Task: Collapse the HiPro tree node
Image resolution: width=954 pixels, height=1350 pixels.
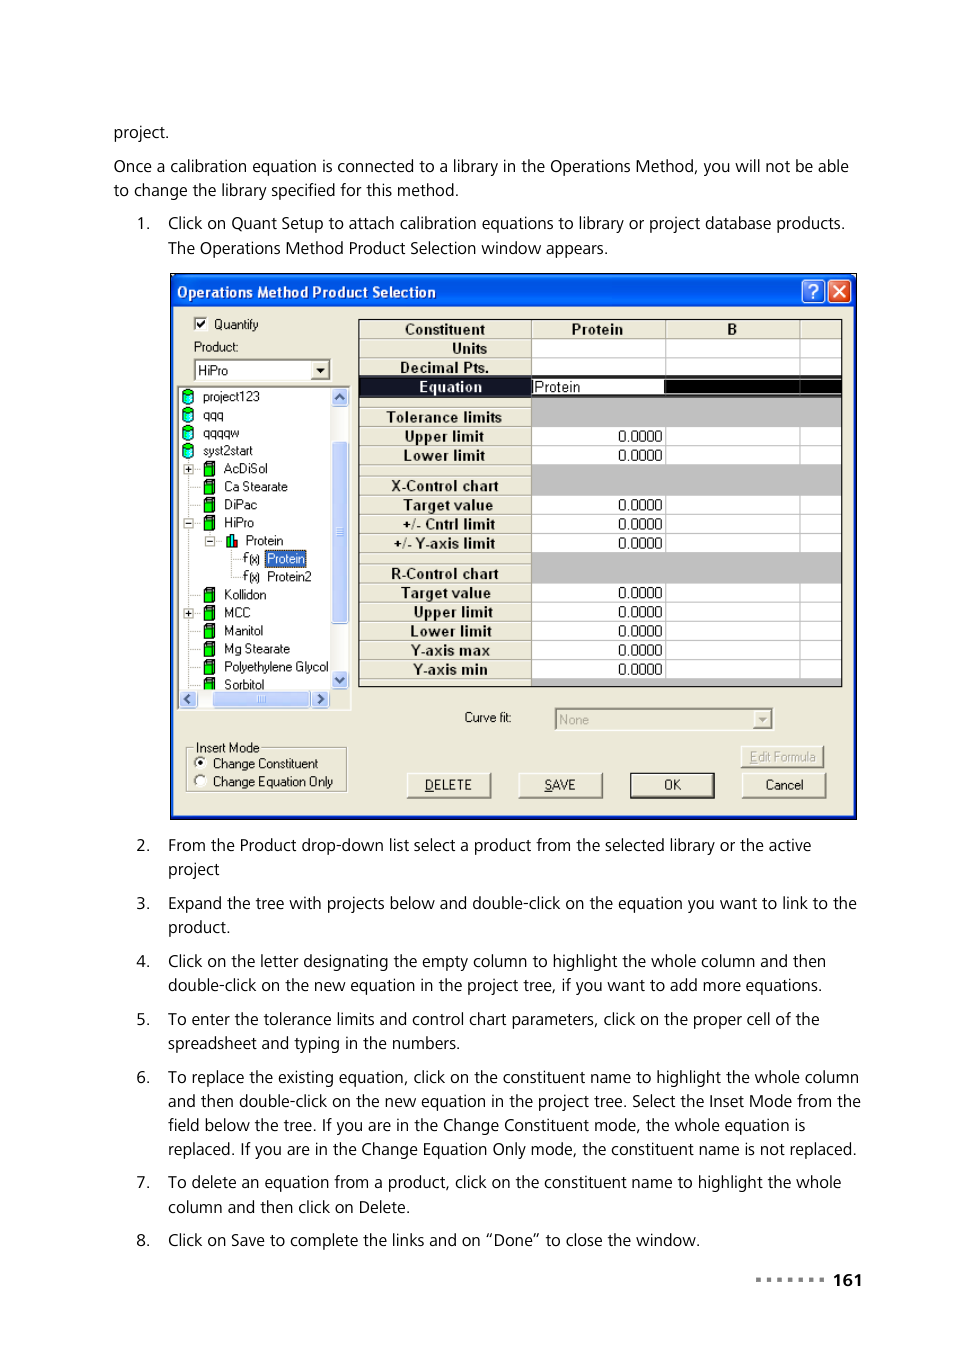Action: click(x=188, y=523)
